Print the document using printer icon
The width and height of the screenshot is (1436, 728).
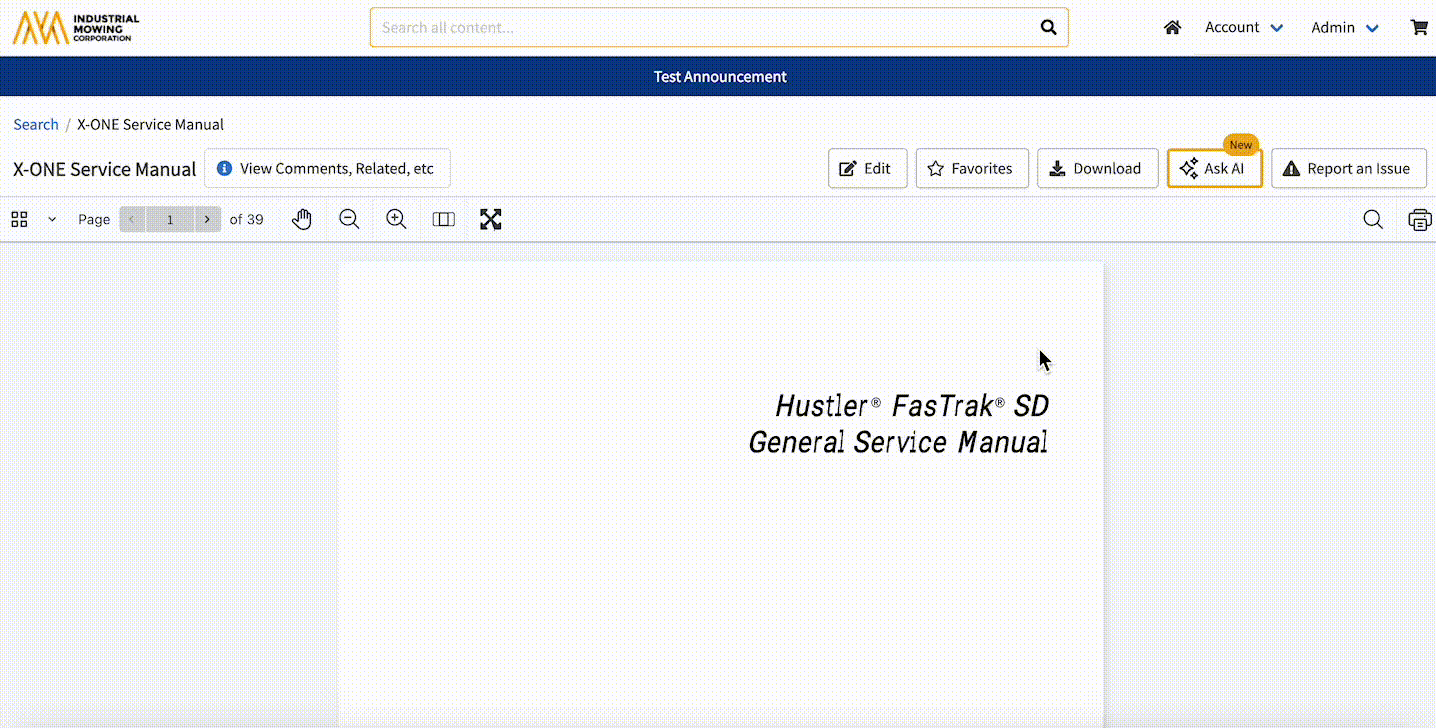click(1419, 220)
